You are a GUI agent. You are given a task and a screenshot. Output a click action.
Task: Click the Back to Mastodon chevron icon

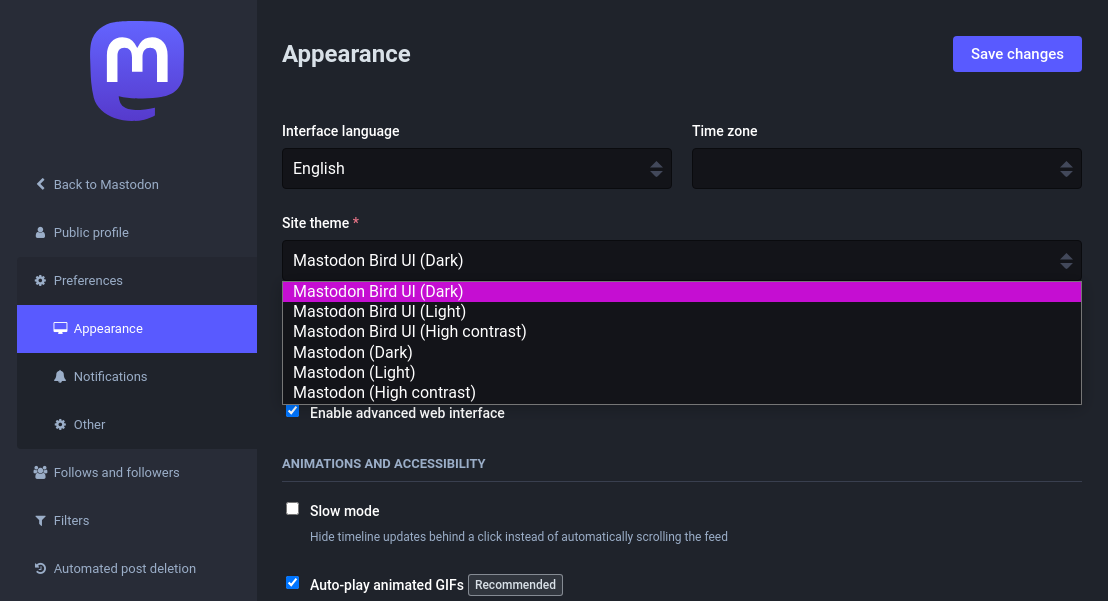(x=41, y=184)
